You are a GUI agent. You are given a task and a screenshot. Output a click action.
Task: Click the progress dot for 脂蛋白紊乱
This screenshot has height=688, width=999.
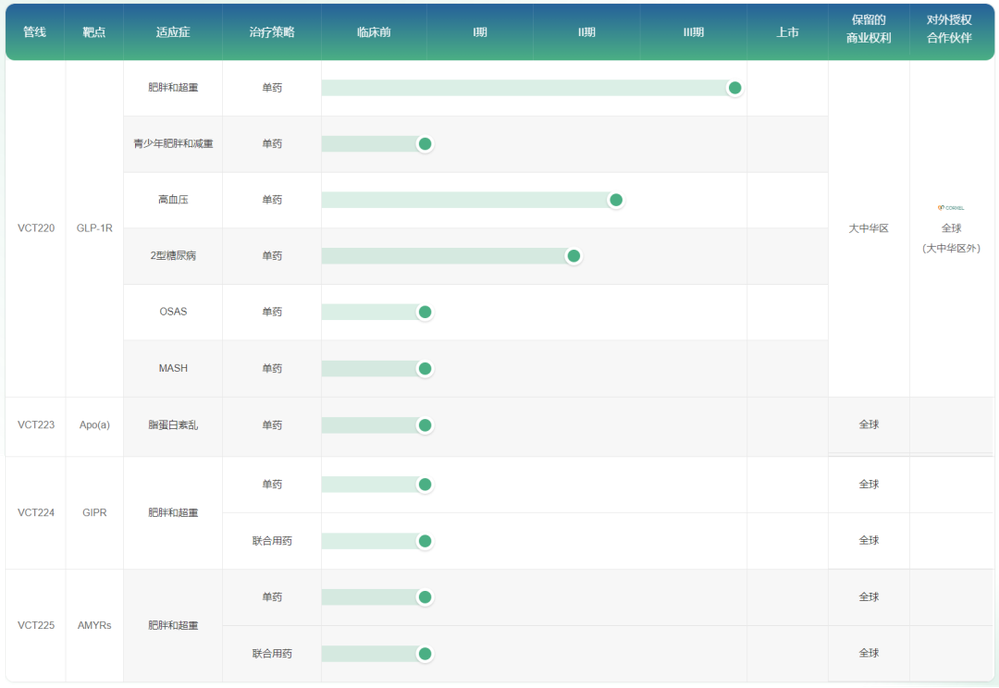pos(425,426)
